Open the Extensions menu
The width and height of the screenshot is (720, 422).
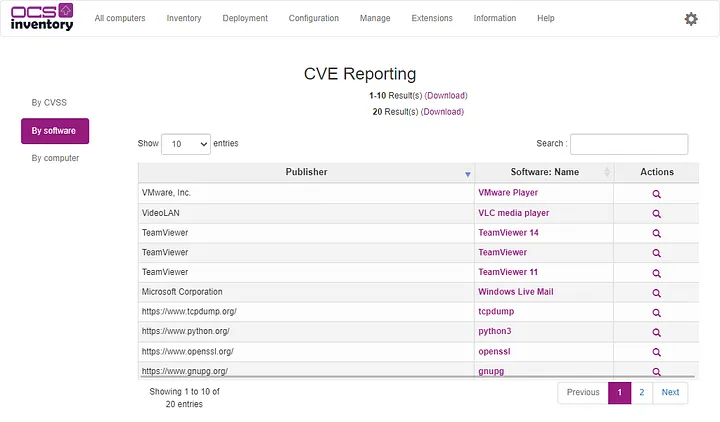tap(432, 18)
